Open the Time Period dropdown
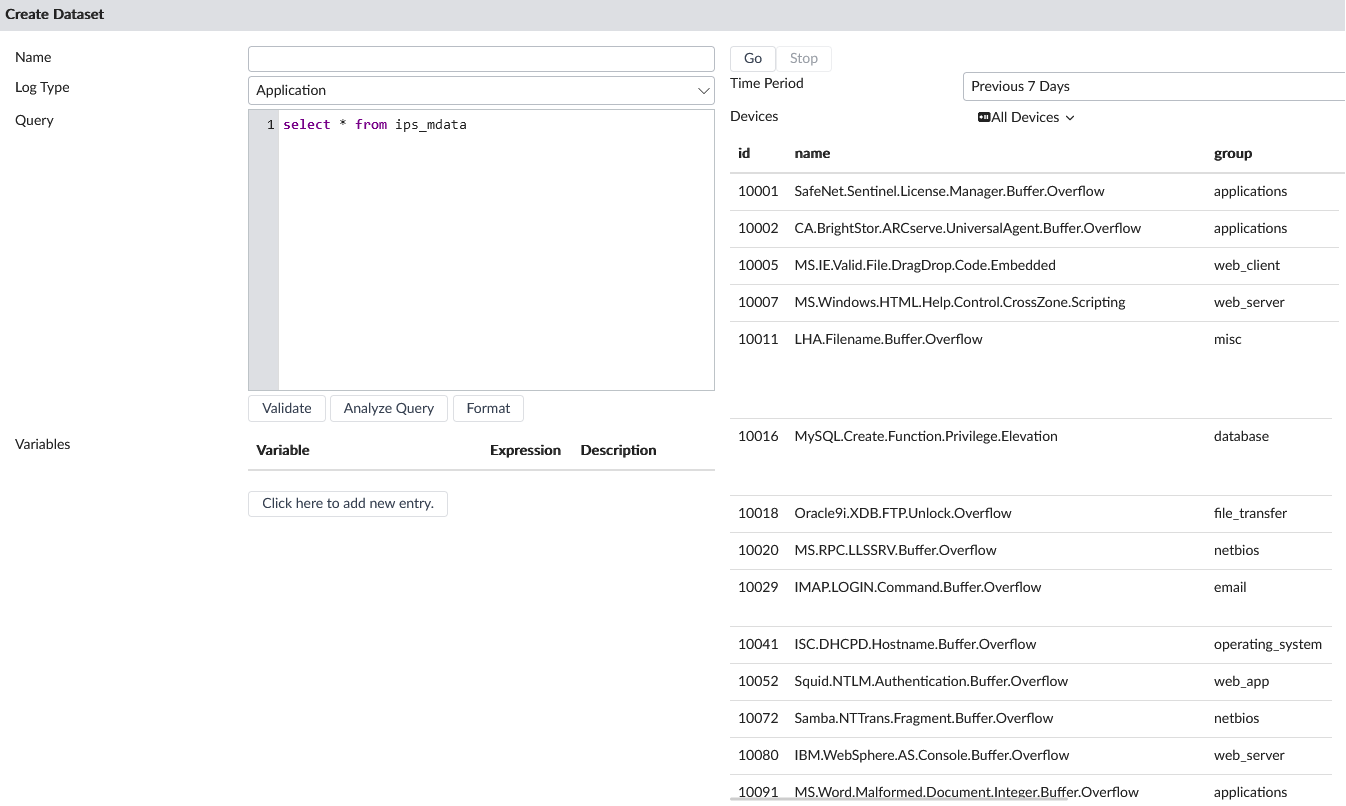The width and height of the screenshot is (1346, 806). [1150, 86]
